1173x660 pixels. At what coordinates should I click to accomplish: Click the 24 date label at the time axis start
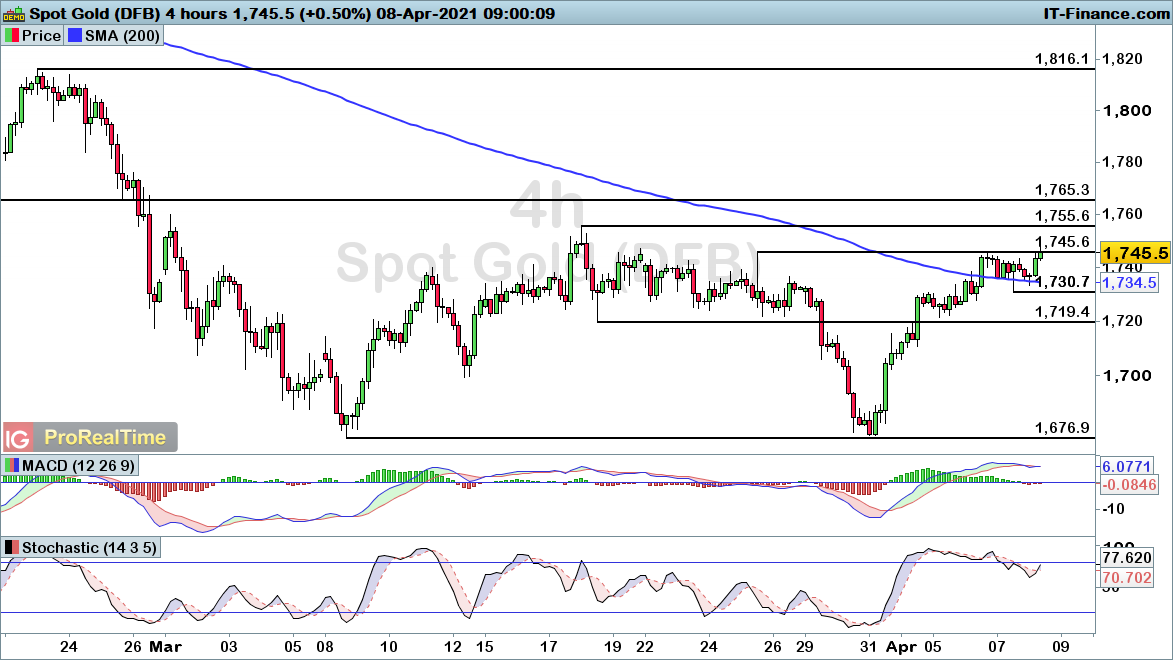click(x=68, y=647)
